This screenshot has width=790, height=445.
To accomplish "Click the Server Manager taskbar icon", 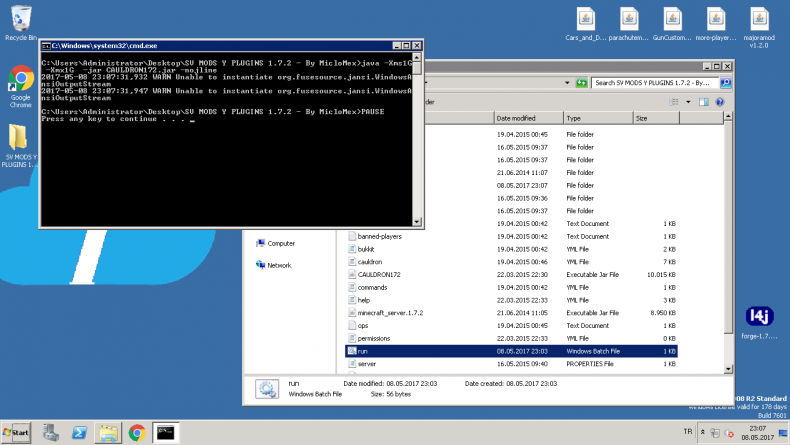I will click(50, 432).
